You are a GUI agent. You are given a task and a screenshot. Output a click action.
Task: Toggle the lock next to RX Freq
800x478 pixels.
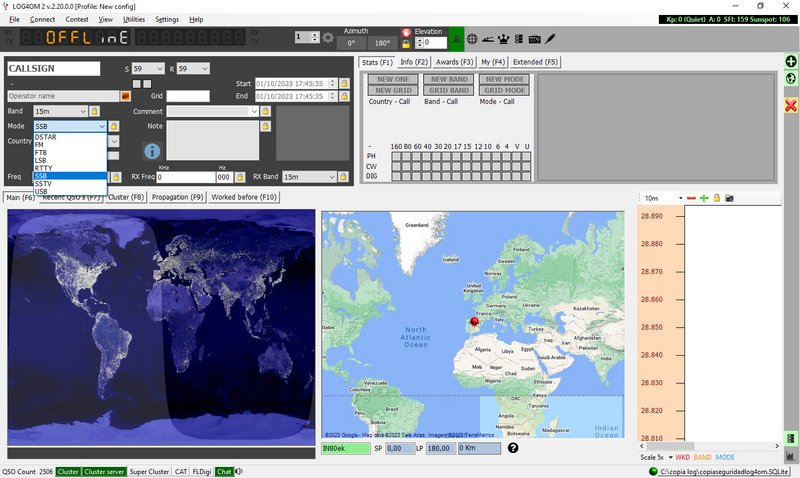[x=240, y=177]
